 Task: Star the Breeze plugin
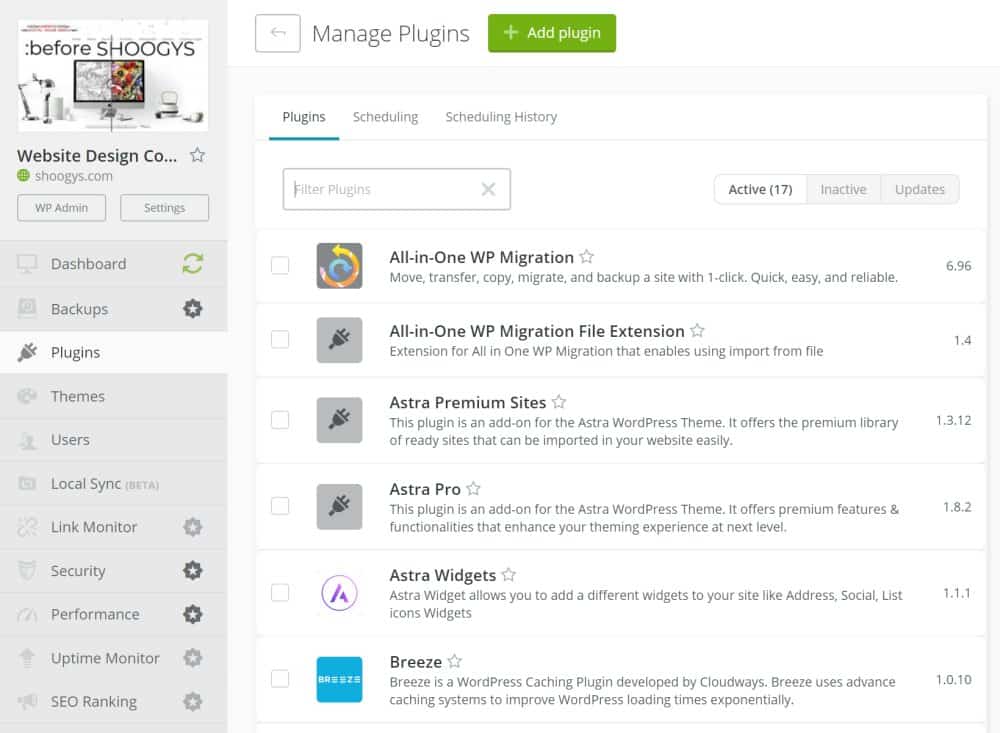(455, 661)
